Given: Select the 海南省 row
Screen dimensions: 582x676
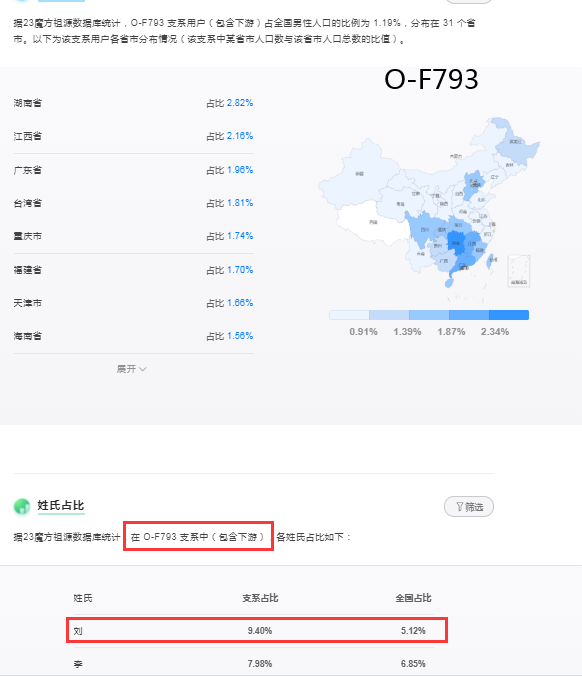Looking at the screenshot, I should (133, 336).
